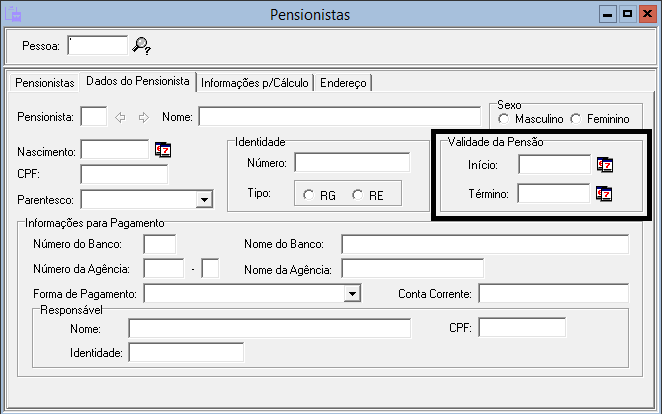Expand the Forma de Pagamento dropdown
Screen dimensions: 664x414
click(x=351, y=293)
